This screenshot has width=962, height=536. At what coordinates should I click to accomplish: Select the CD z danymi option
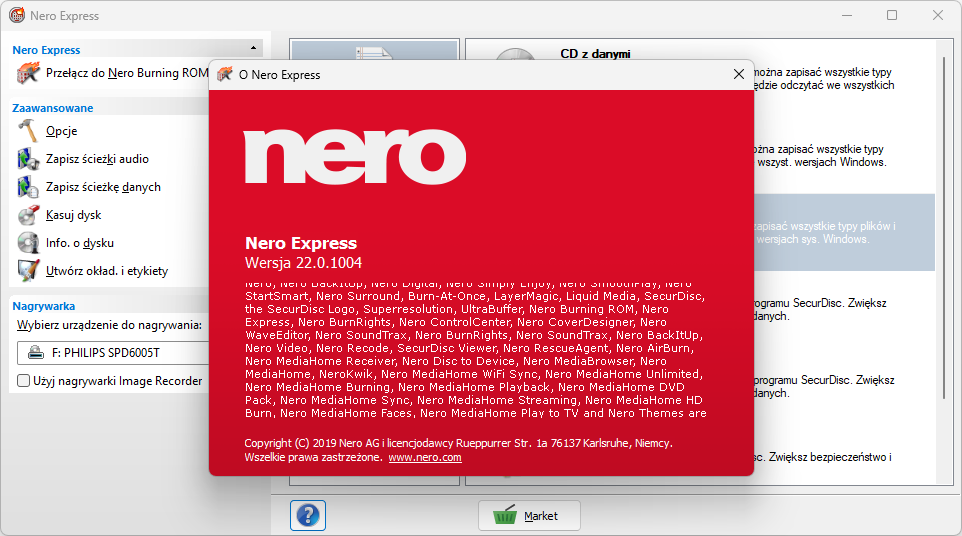[x=595, y=54]
